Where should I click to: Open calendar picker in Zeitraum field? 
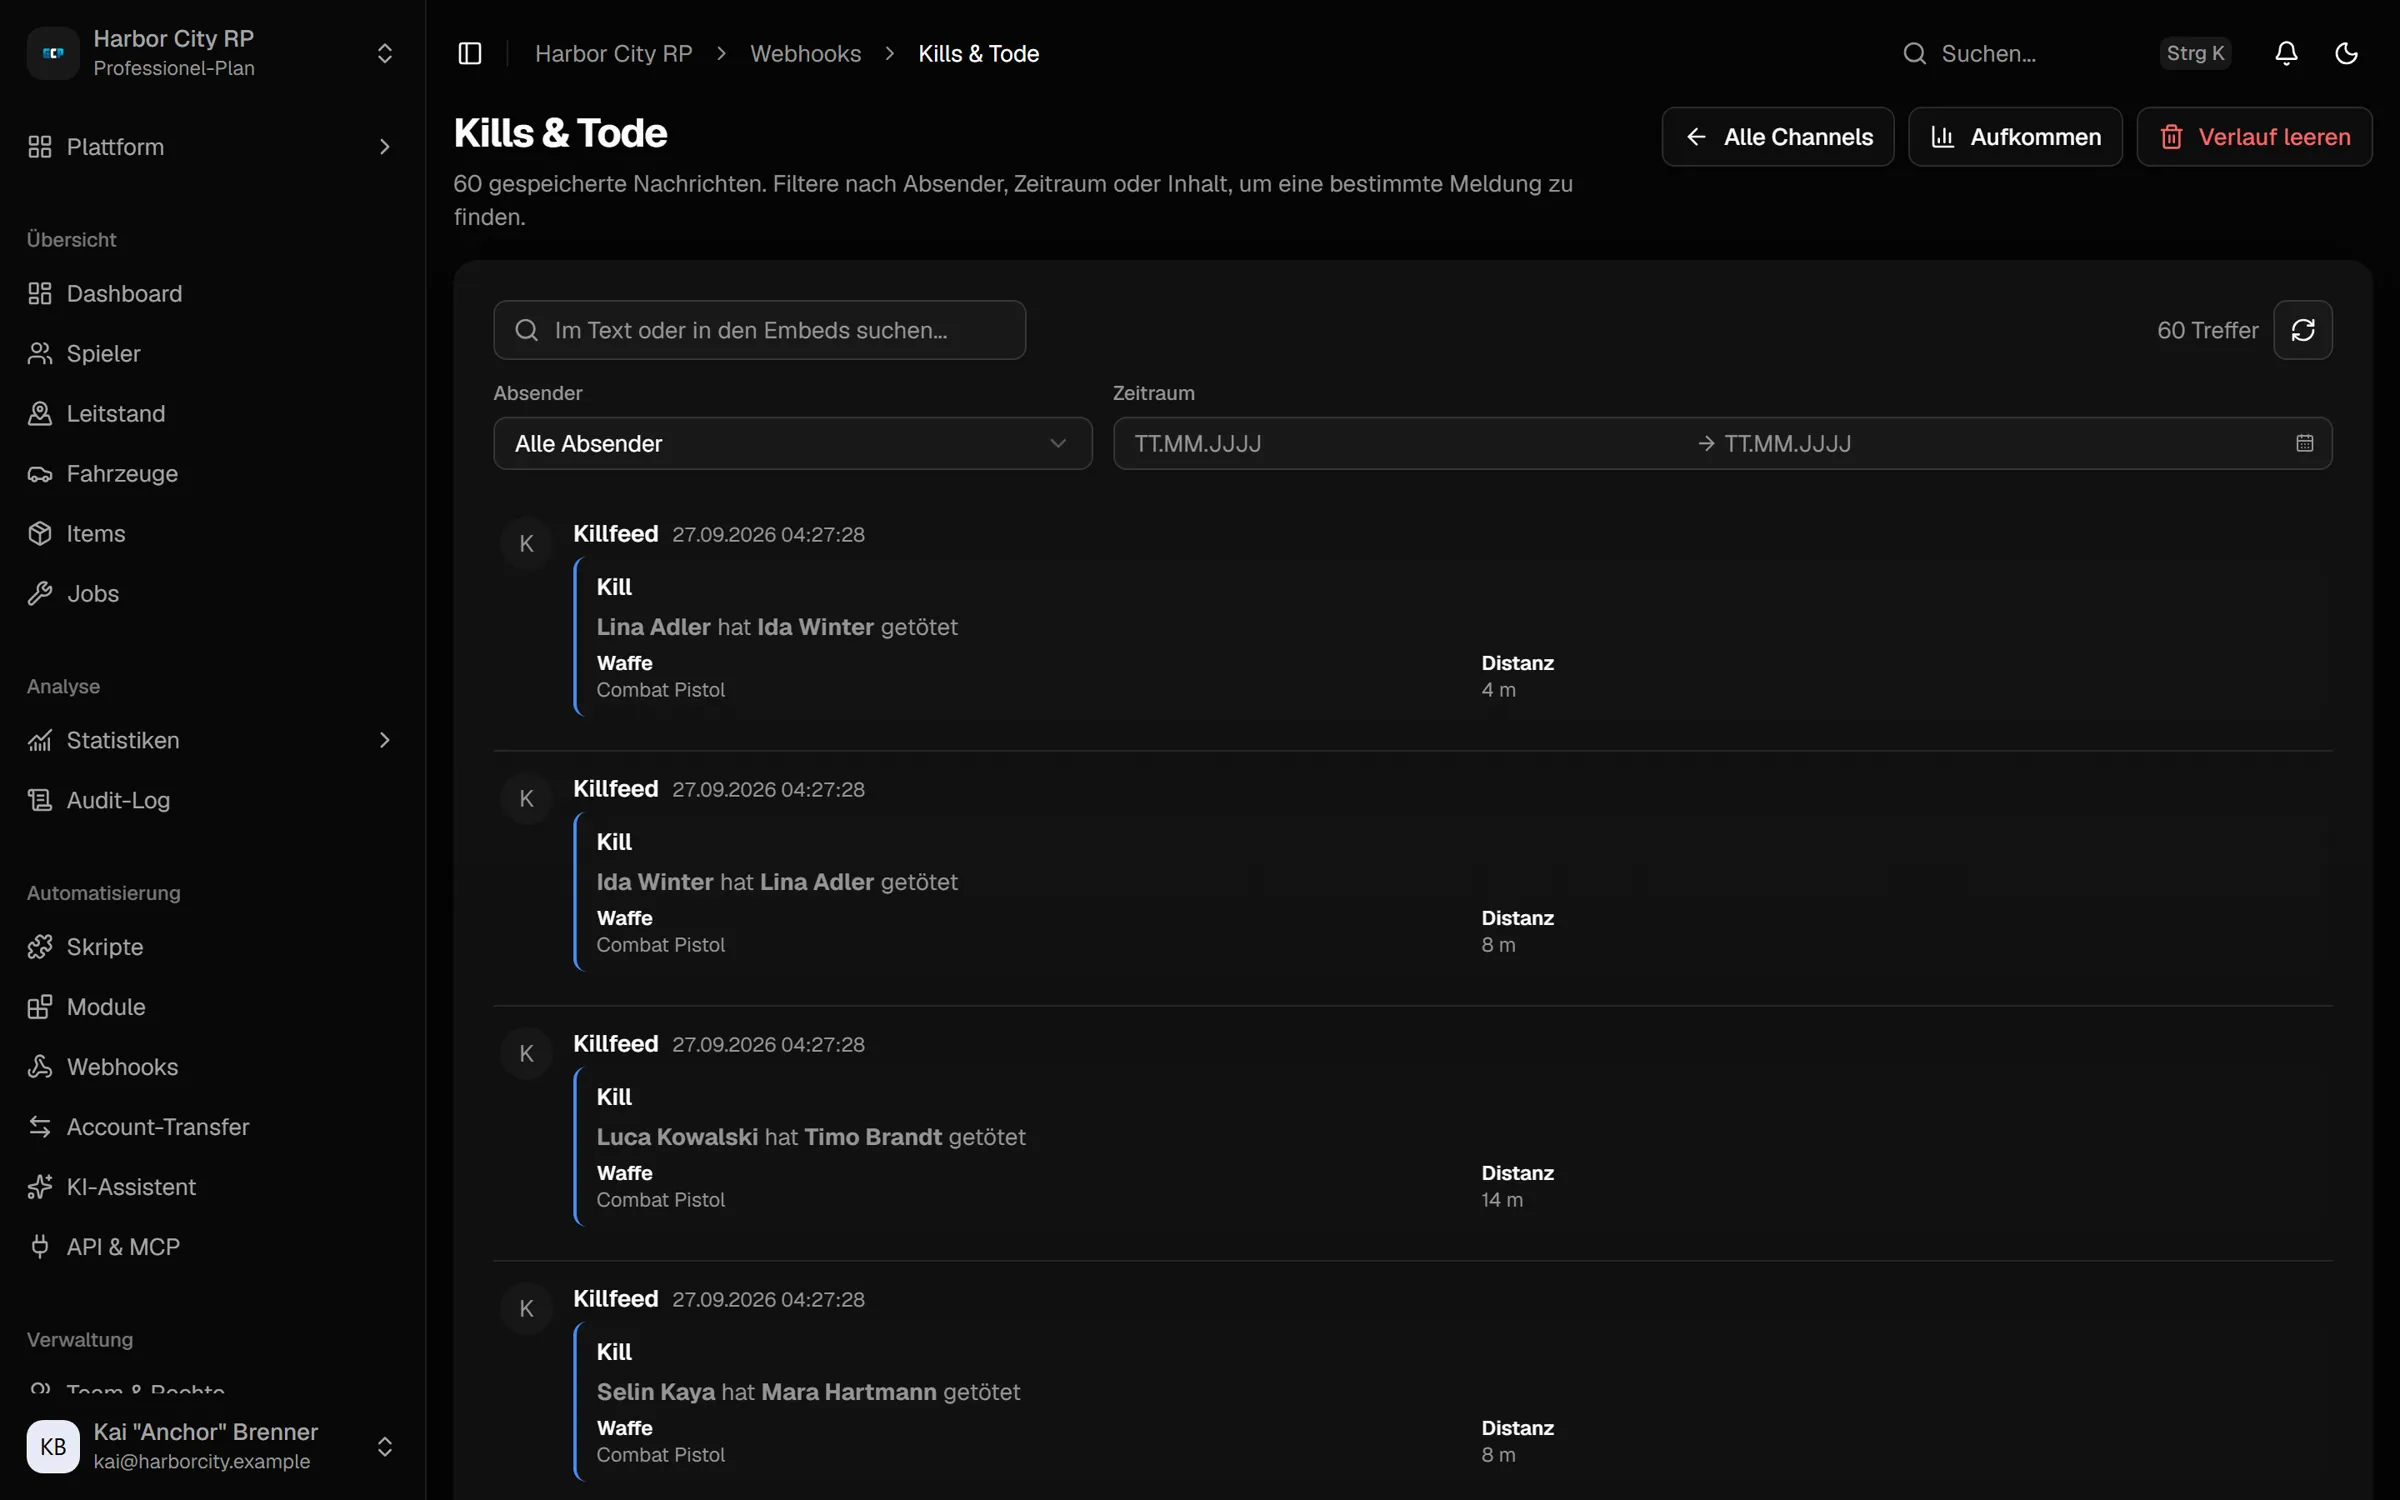(x=2305, y=443)
